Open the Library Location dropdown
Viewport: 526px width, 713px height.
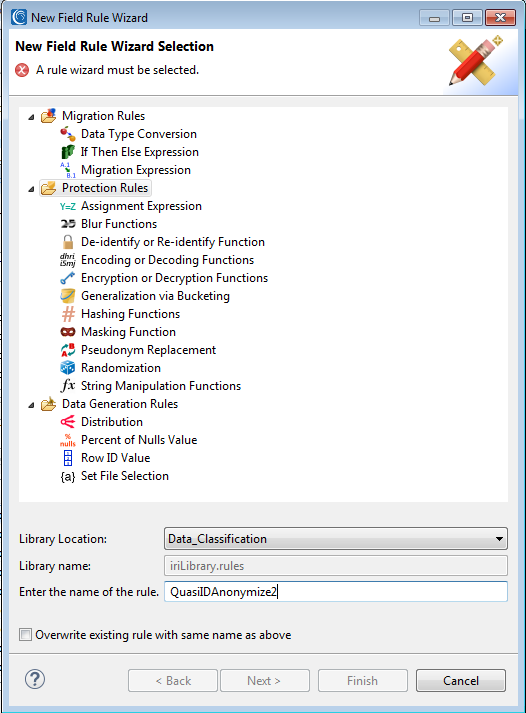click(336, 539)
